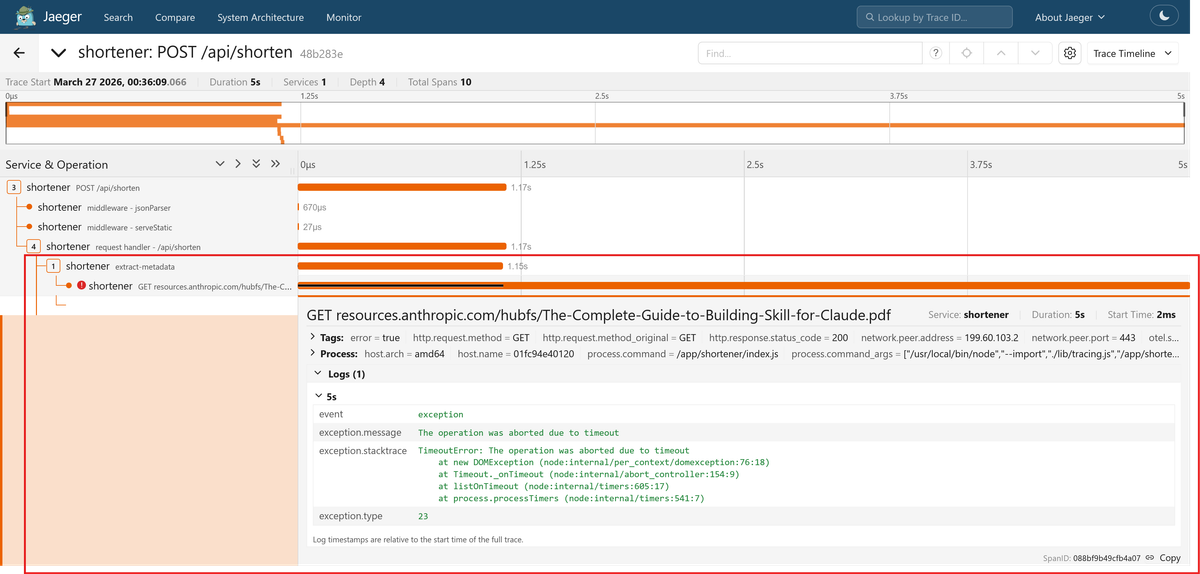Click the exception.message value text

518,433
